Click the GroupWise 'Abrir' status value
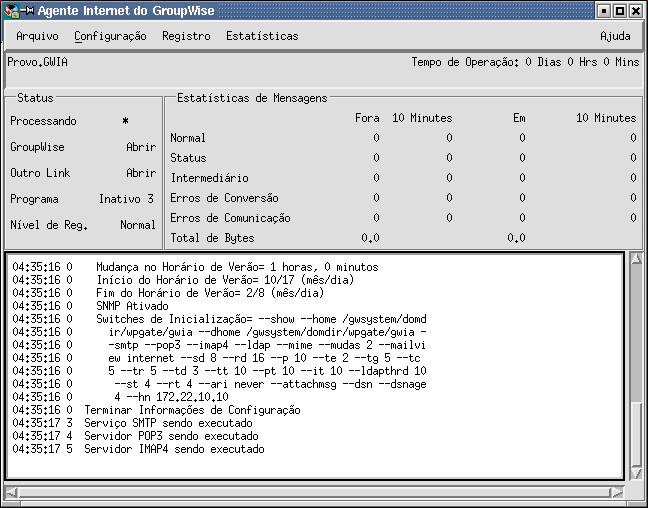This screenshot has width=648, height=508. pos(141,147)
